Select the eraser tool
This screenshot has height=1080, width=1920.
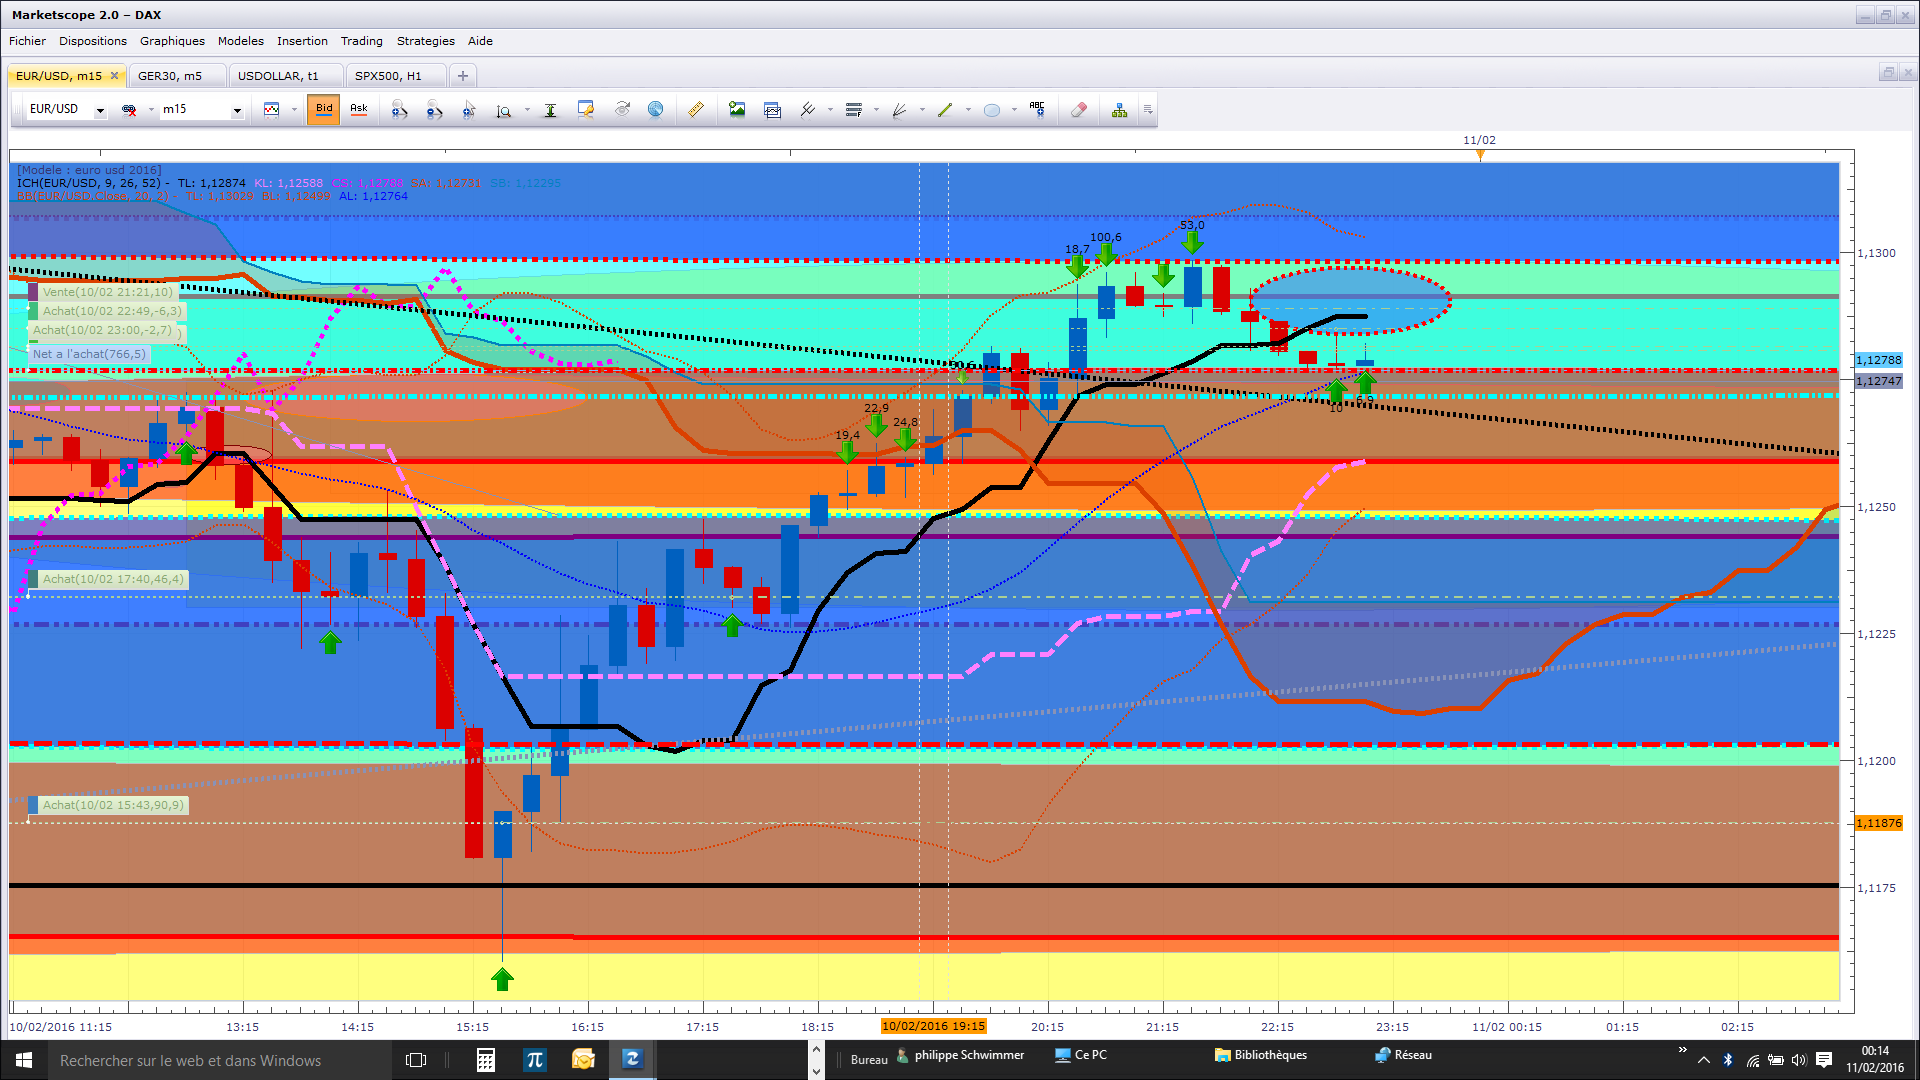tap(1078, 110)
